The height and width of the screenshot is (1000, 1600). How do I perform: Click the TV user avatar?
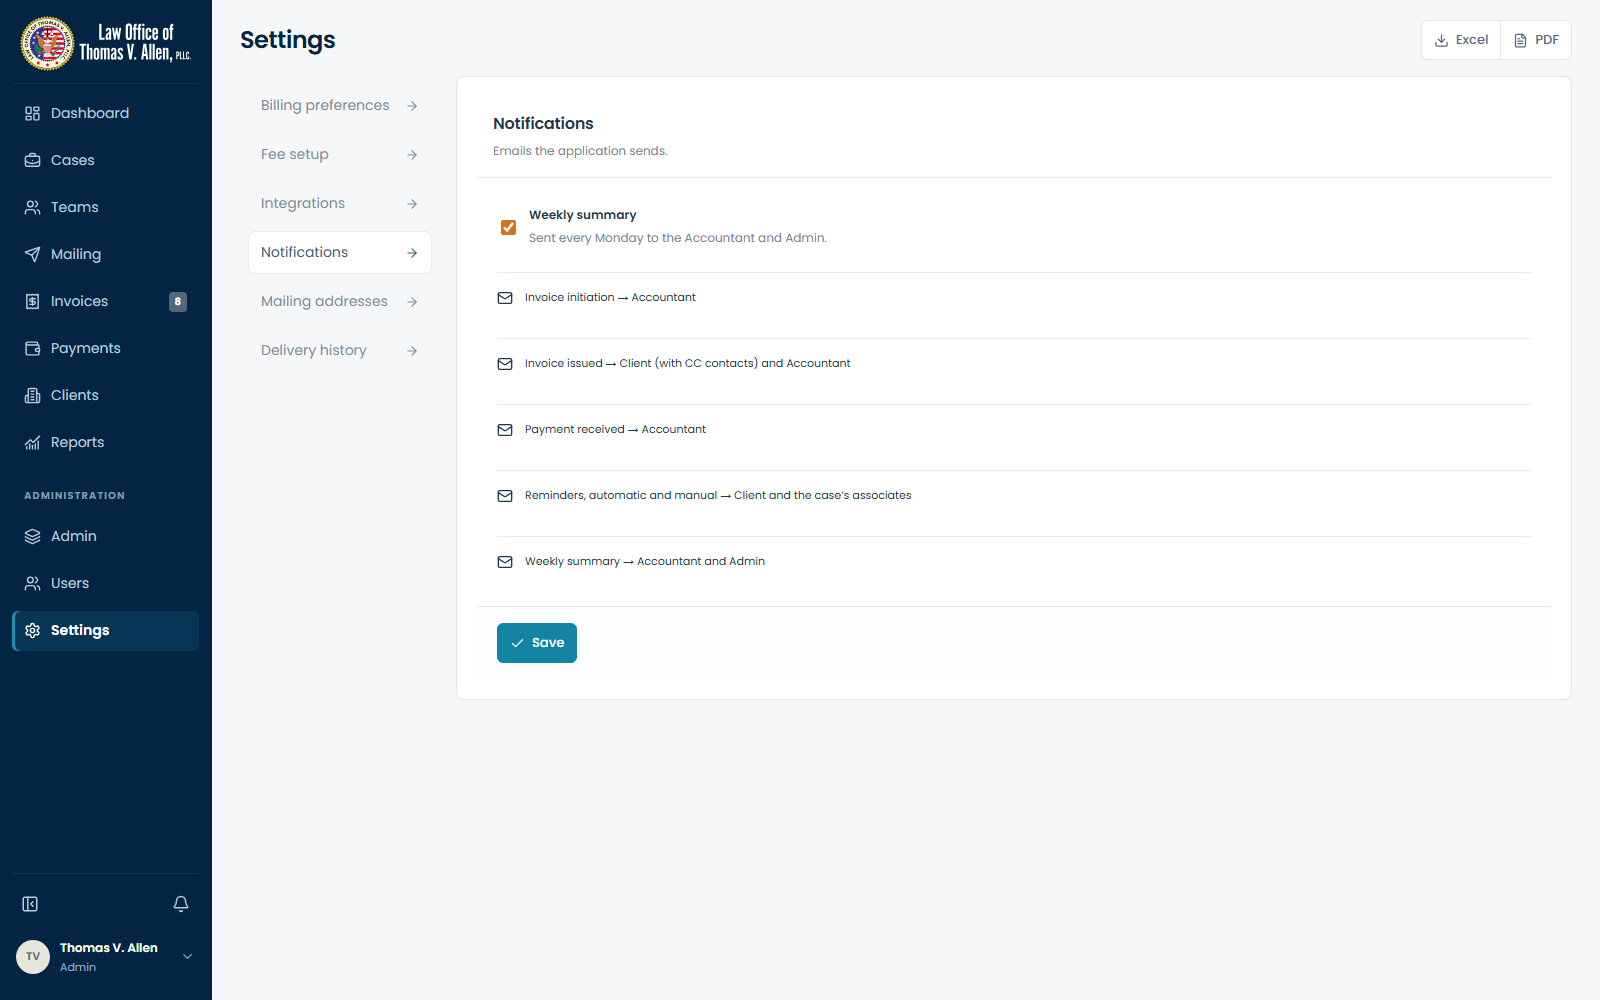[33, 957]
